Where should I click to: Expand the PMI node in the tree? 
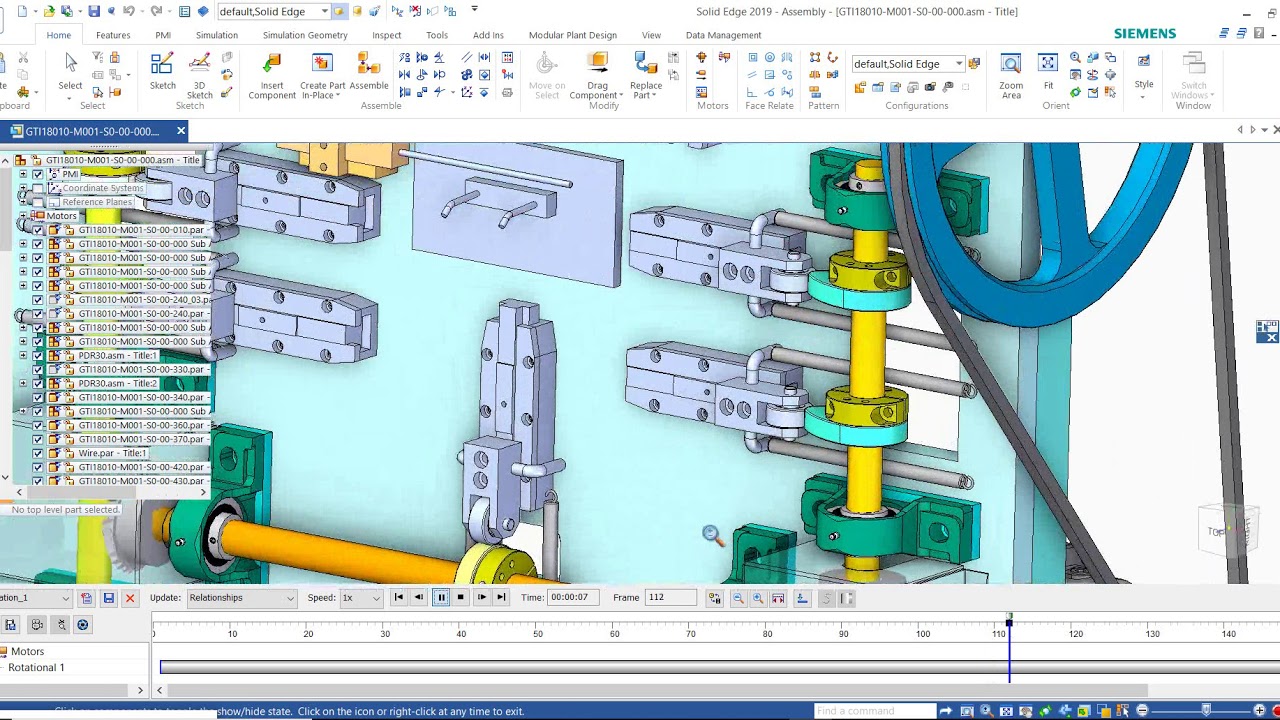[x=23, y=174]
